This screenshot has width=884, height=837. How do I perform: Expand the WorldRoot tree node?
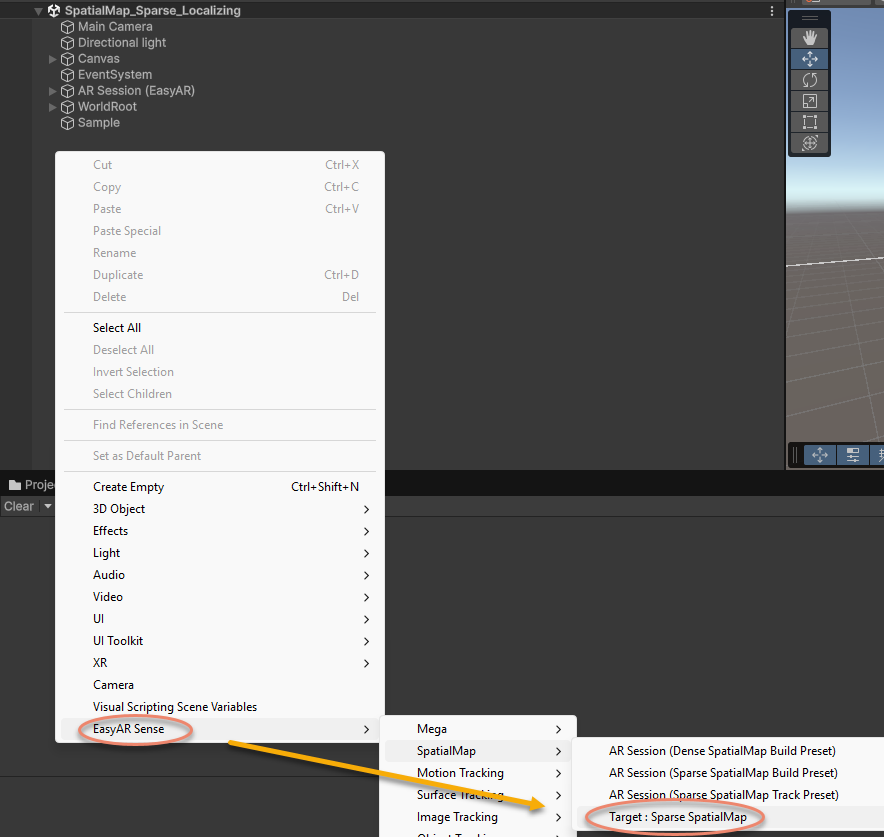(53, 107)
